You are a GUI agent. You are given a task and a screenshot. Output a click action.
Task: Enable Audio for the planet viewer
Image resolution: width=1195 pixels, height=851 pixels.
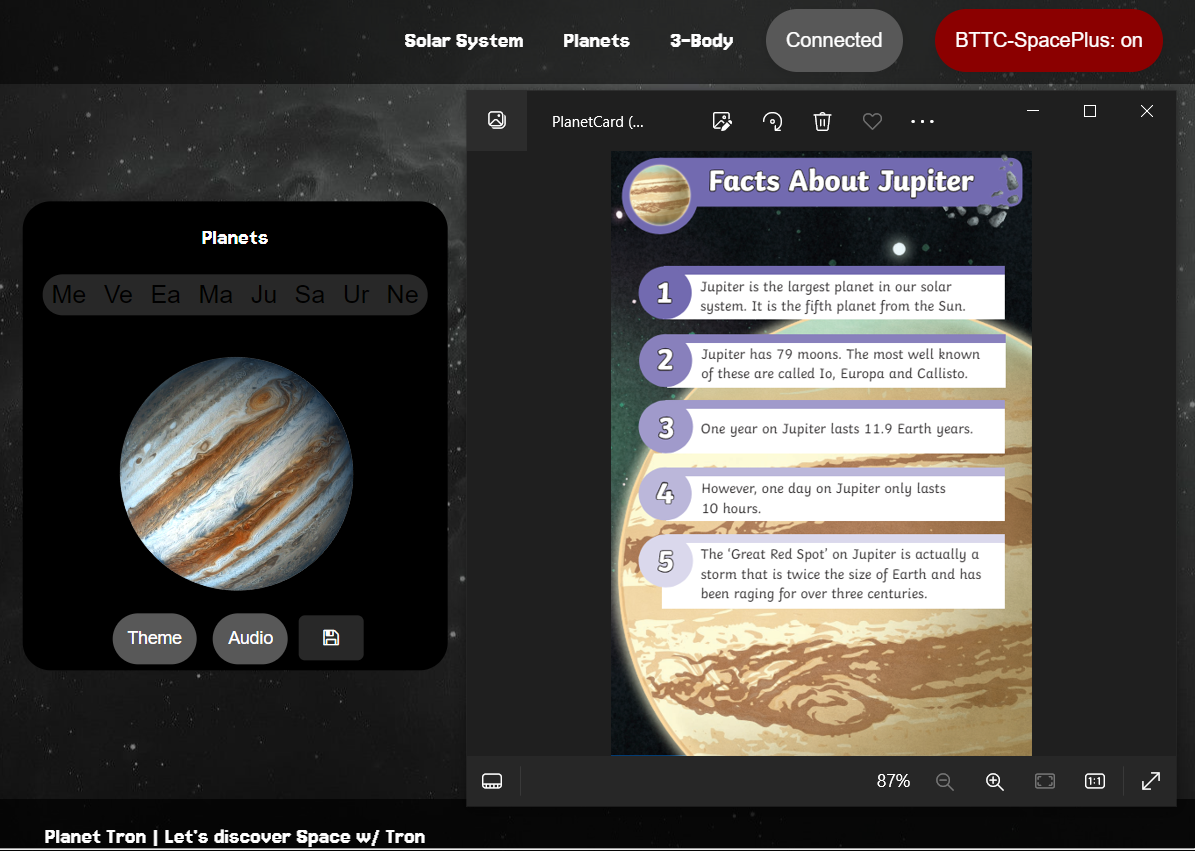[250, 638]
